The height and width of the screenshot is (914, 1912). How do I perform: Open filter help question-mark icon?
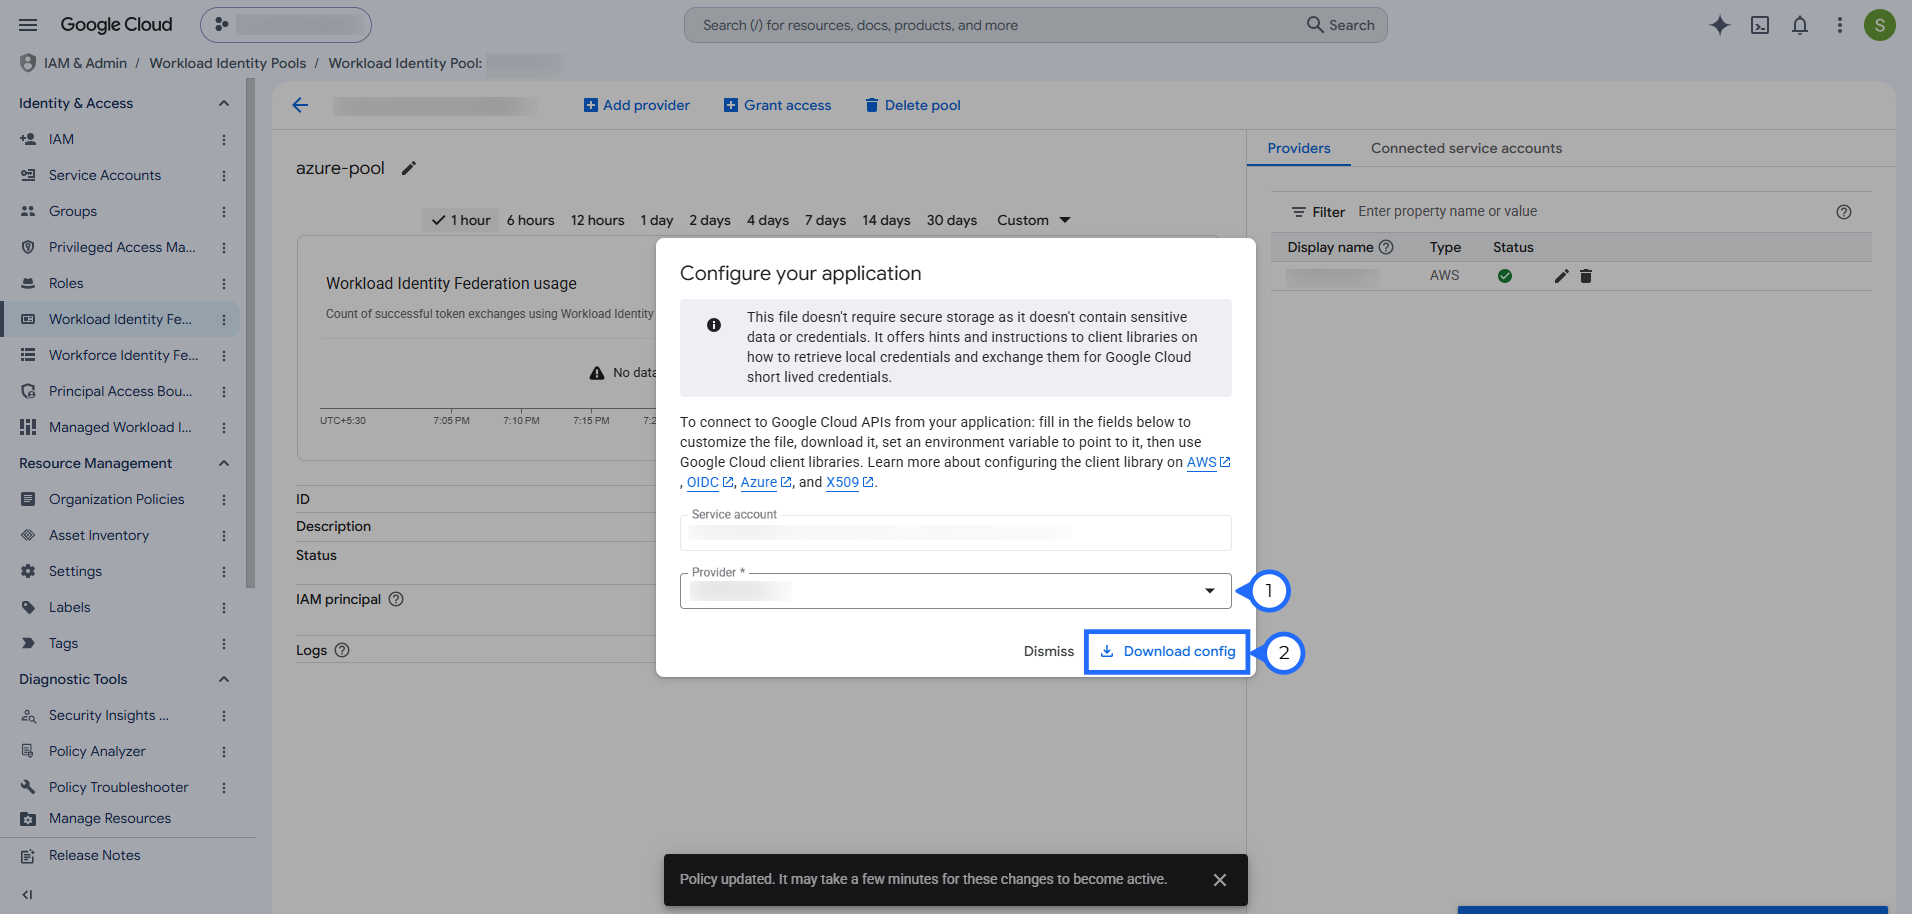click(1844, 212)
